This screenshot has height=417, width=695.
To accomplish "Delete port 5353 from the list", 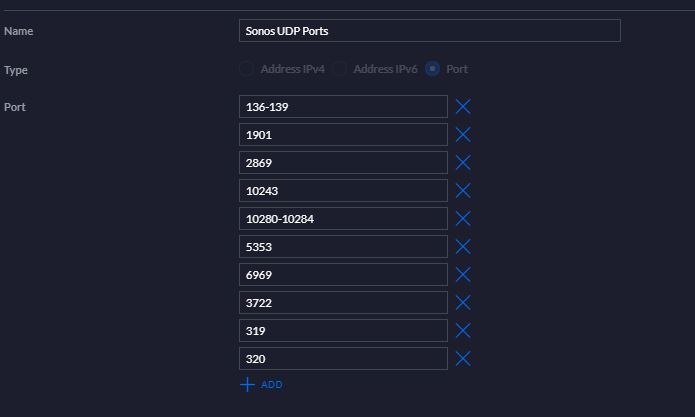I will click(x=463, y=247).
